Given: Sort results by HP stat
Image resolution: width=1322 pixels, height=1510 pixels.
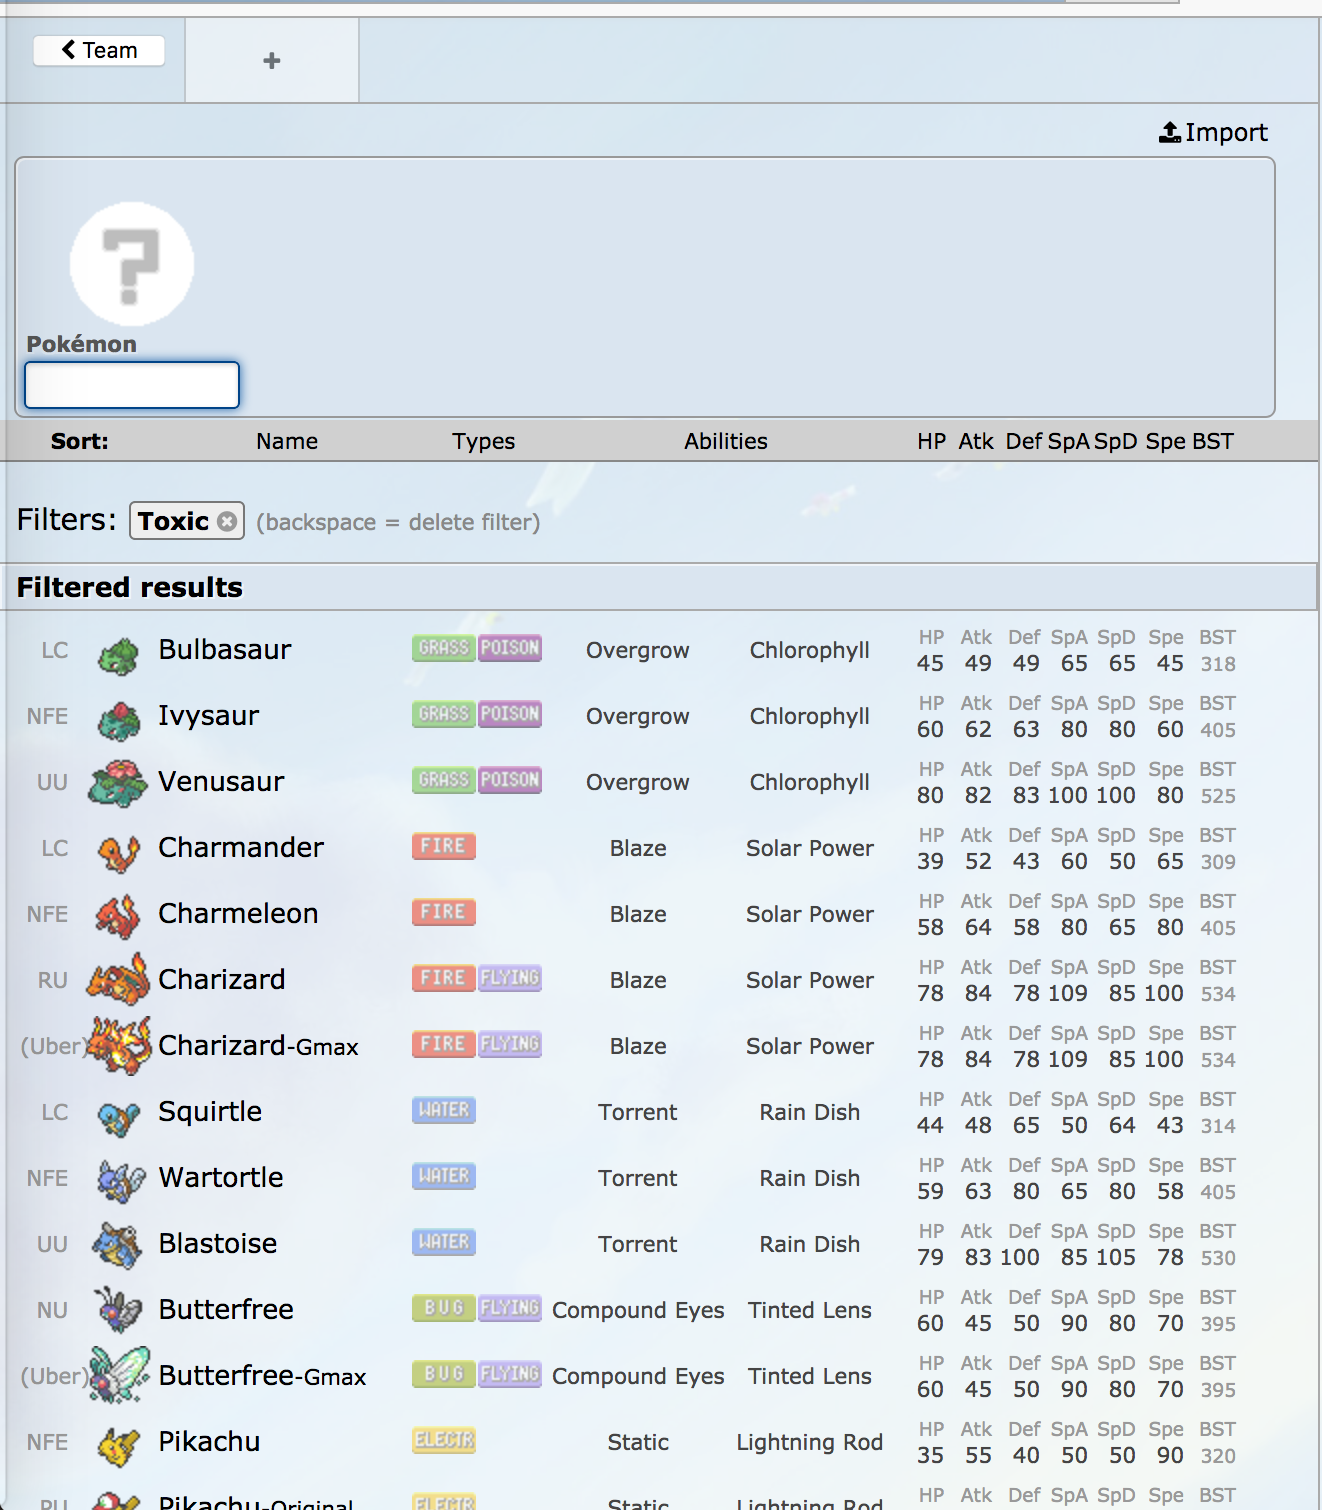Looking at the screenshot, I should coord(931,441).
